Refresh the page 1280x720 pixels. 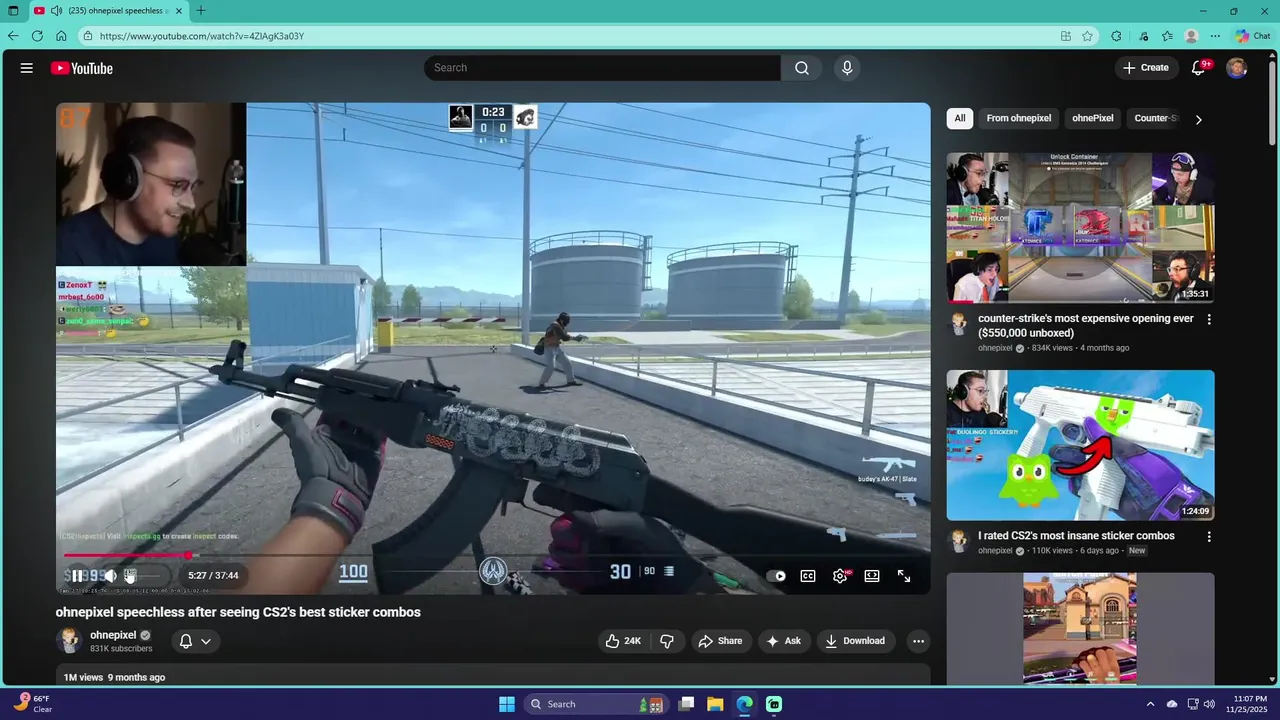(x=37, y=36)
